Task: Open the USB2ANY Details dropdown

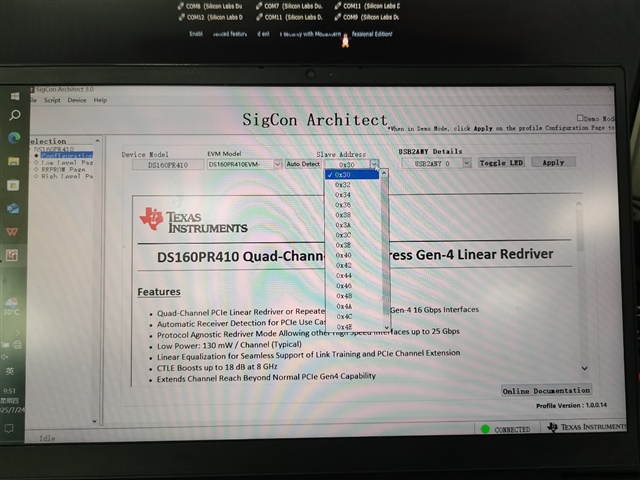Action: pyautogui.click(x=467, y=163)
